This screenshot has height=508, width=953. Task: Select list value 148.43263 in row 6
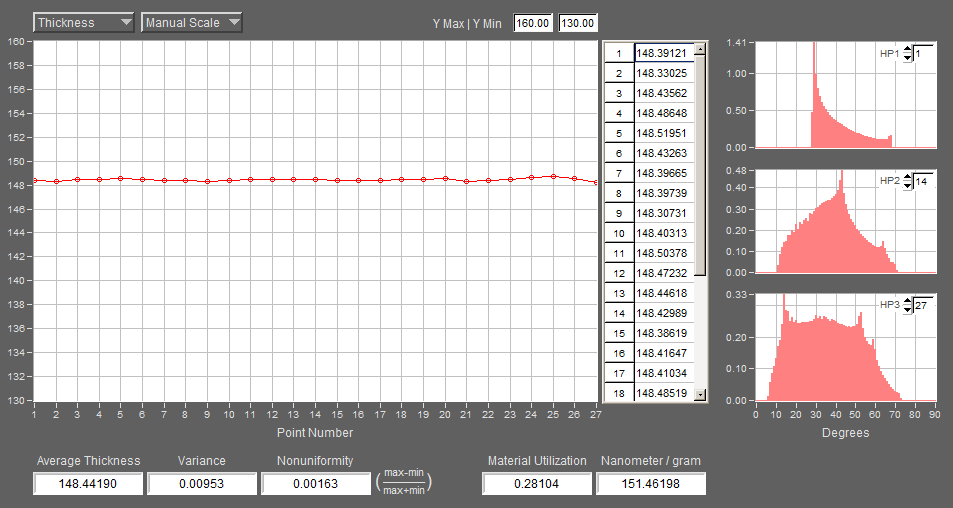(664, 153)
